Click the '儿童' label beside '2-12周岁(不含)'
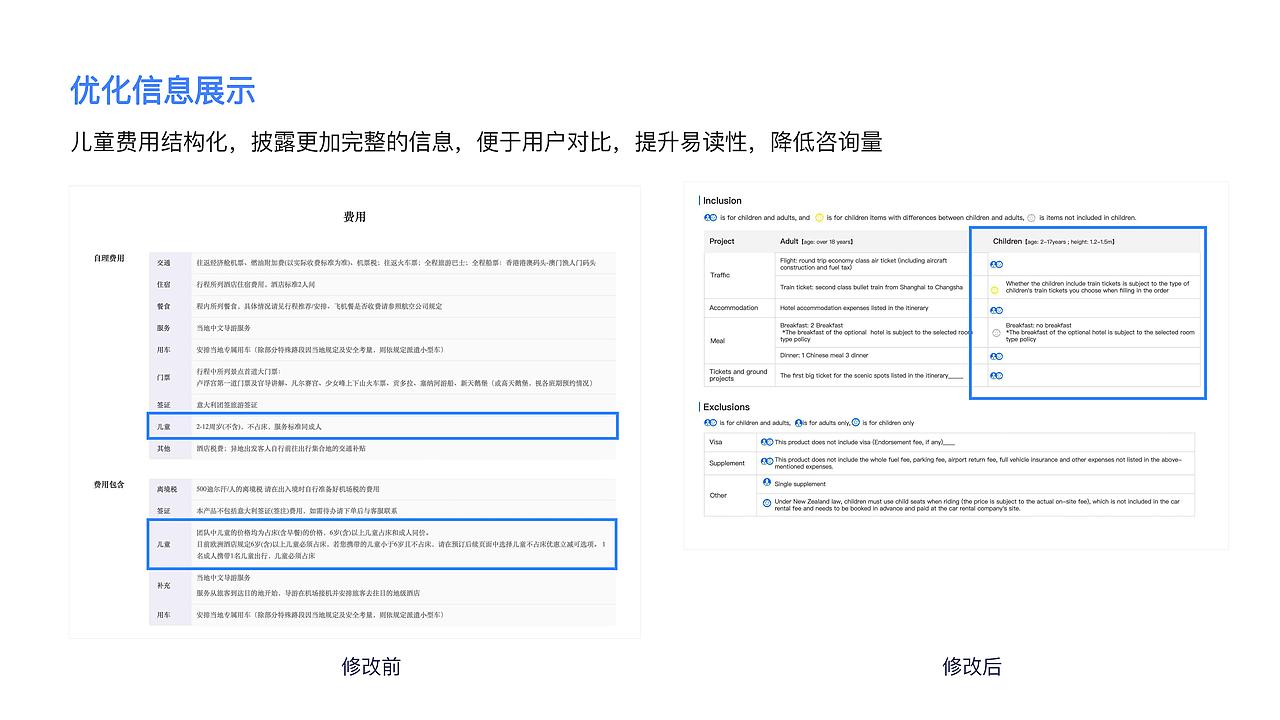Viewport: 1280px width, 720px height. tap(163, 427)
